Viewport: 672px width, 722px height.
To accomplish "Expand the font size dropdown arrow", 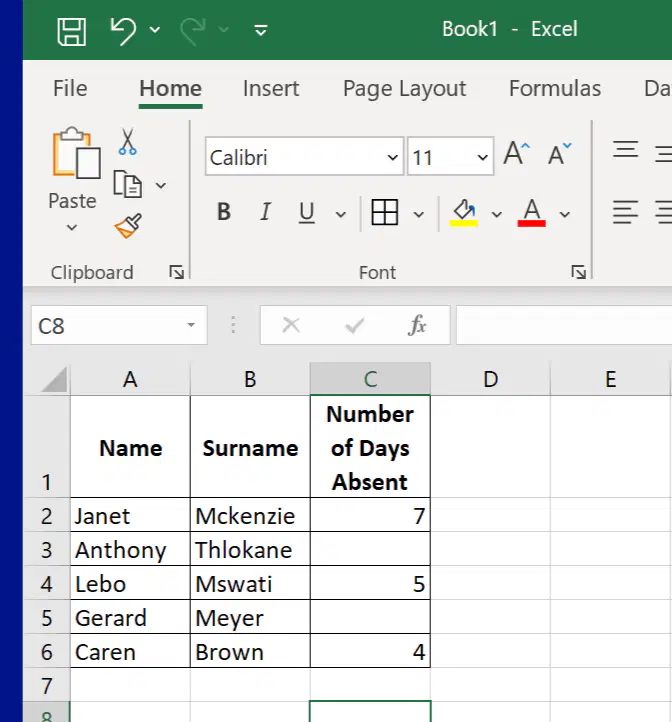I will point(483,157).
